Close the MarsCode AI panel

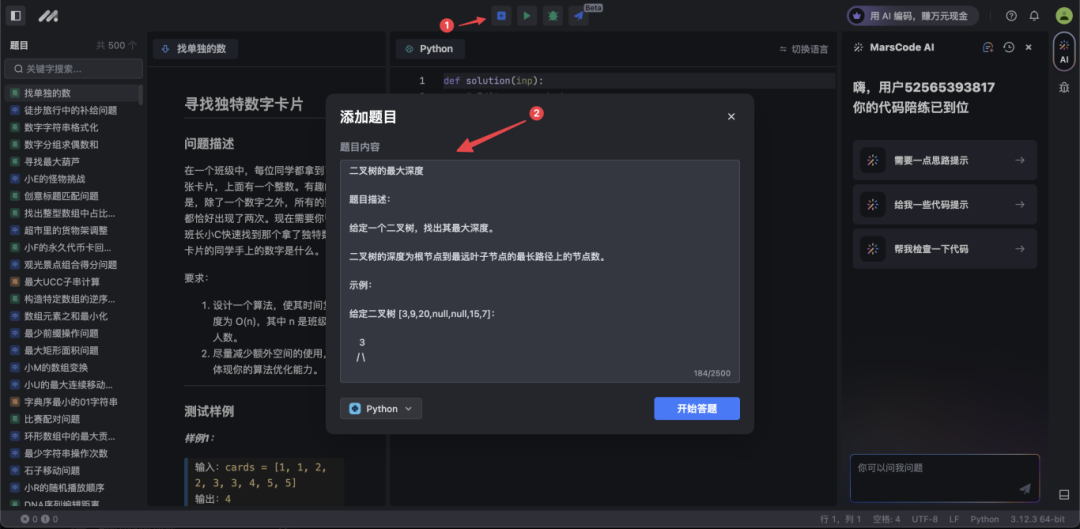[x=1028, y=48]
